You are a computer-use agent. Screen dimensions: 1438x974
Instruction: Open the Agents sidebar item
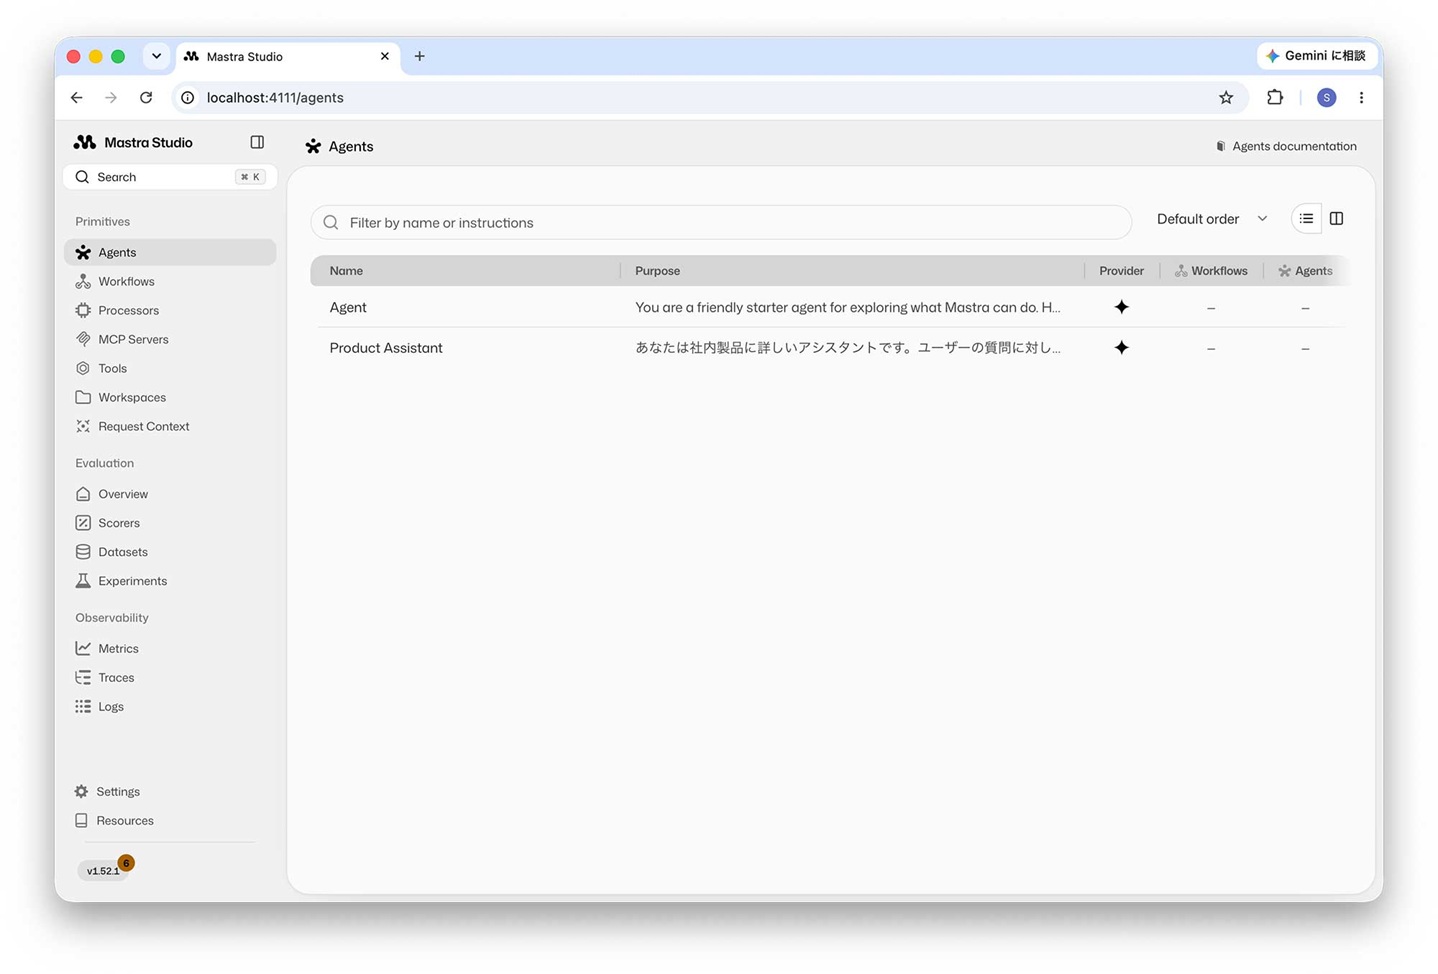pos(170,252)
